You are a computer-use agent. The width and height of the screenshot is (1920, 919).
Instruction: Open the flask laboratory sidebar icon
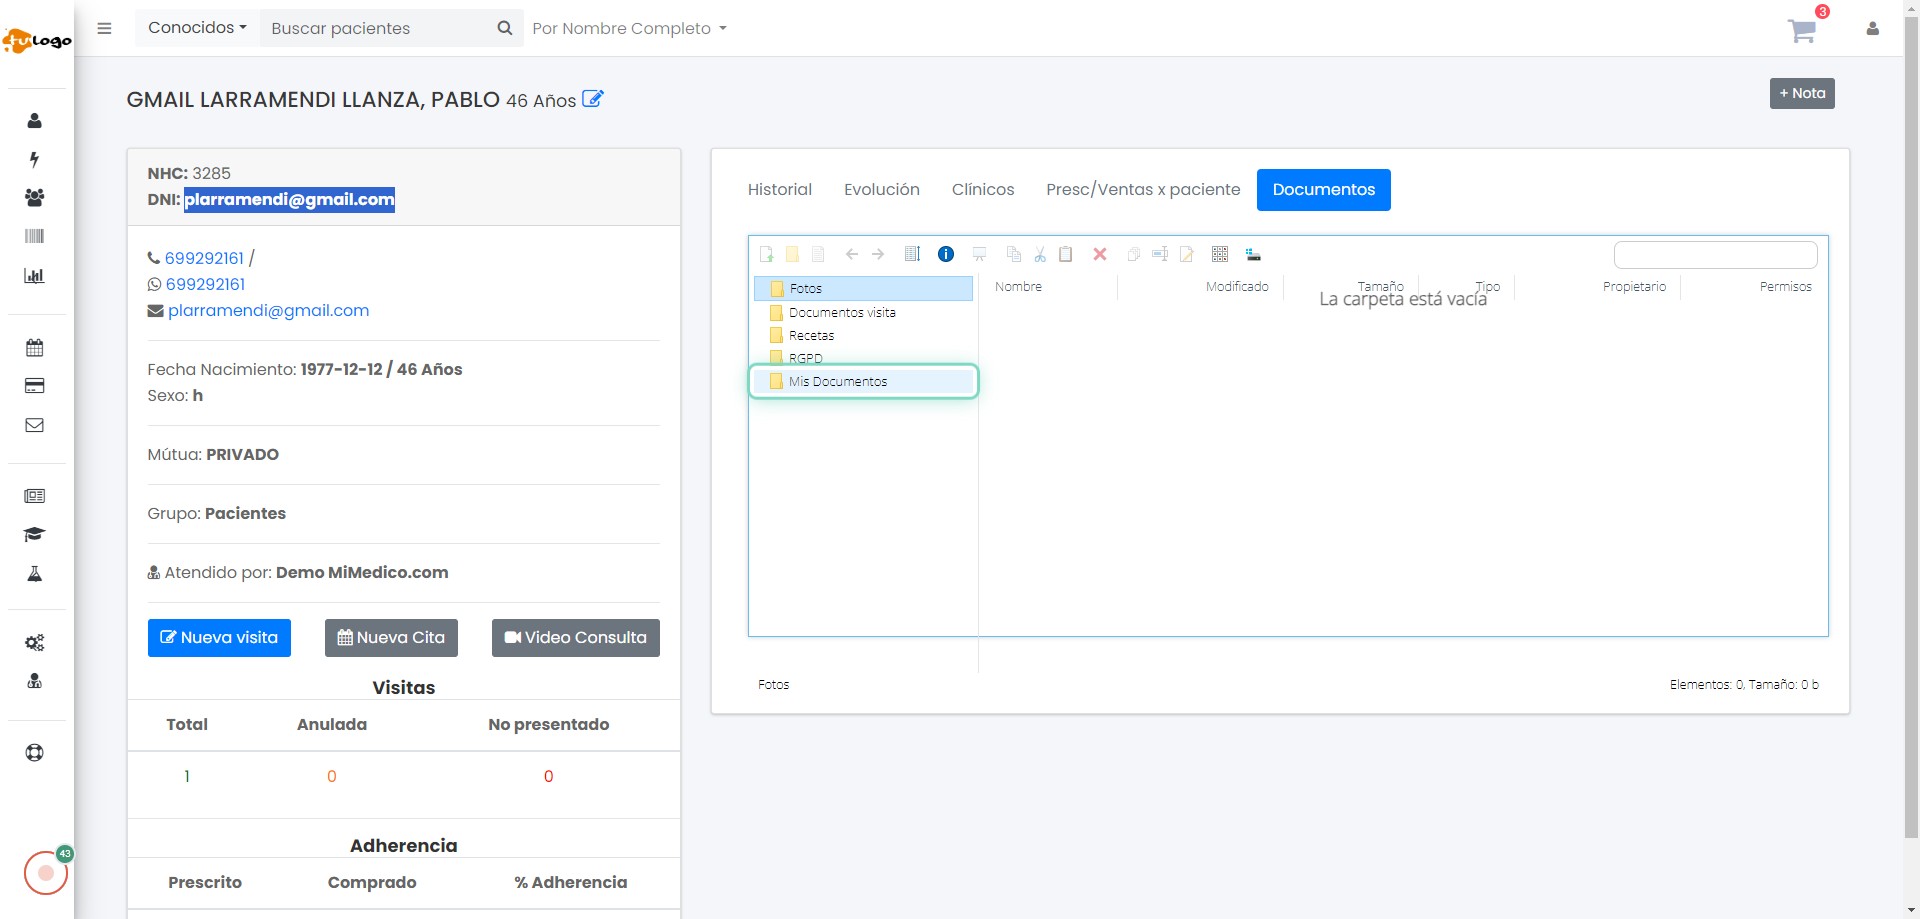pos(34,573)
